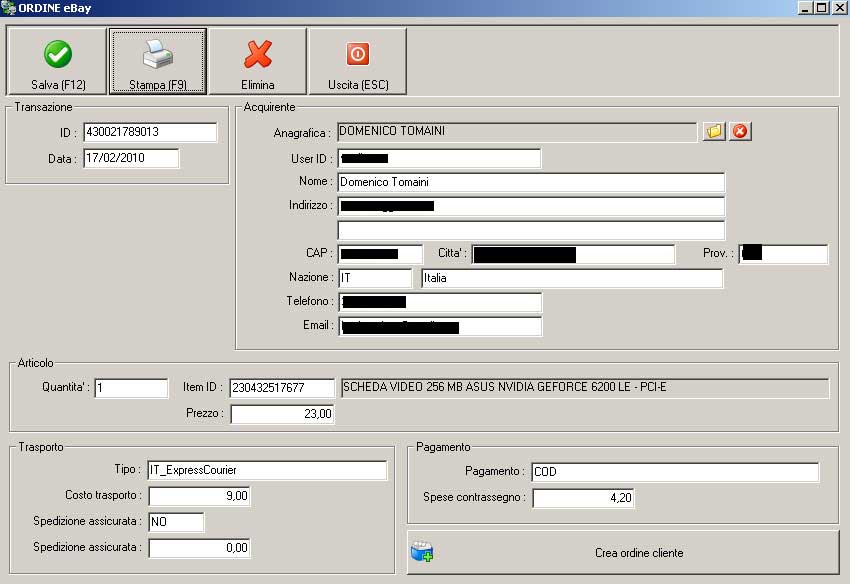
Task: Close the ORDINE eBay window
Action: click(x=840, y=8)
